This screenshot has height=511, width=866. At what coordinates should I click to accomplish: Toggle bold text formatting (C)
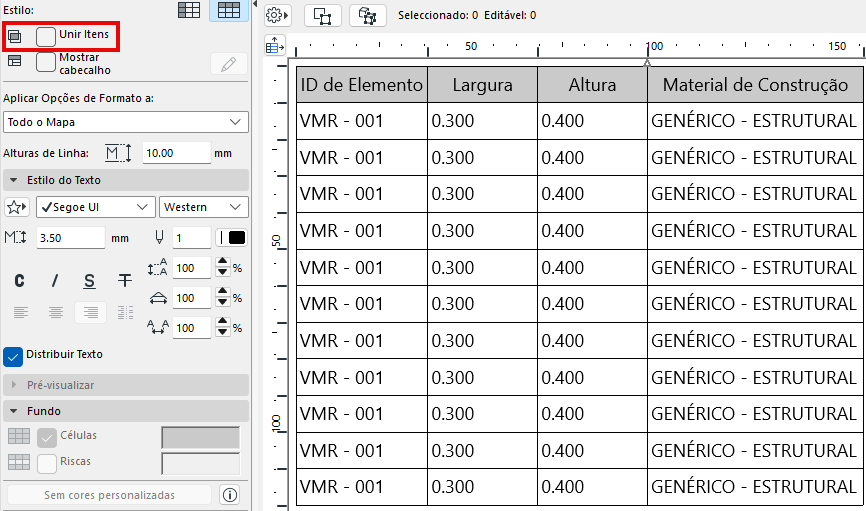(x=19, y=281)
